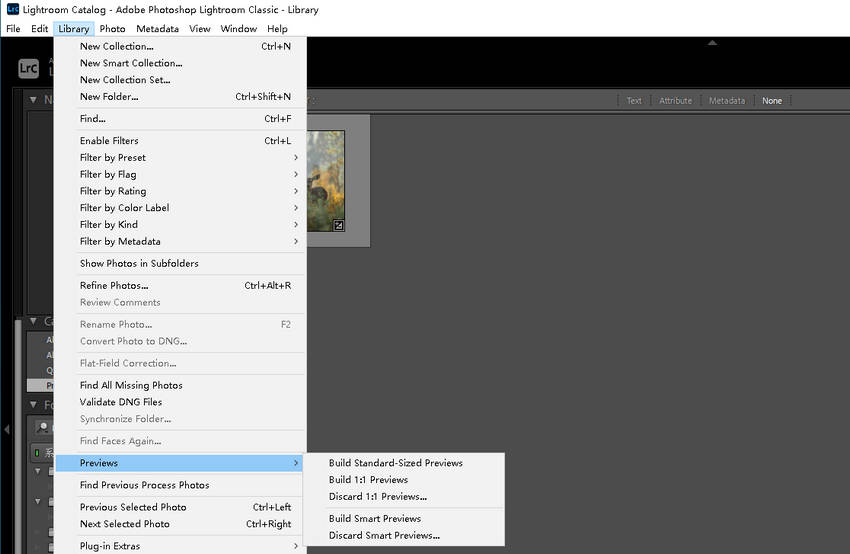
Task: Toggle Show Photos in Subfolders
Action: pos(181,263)
